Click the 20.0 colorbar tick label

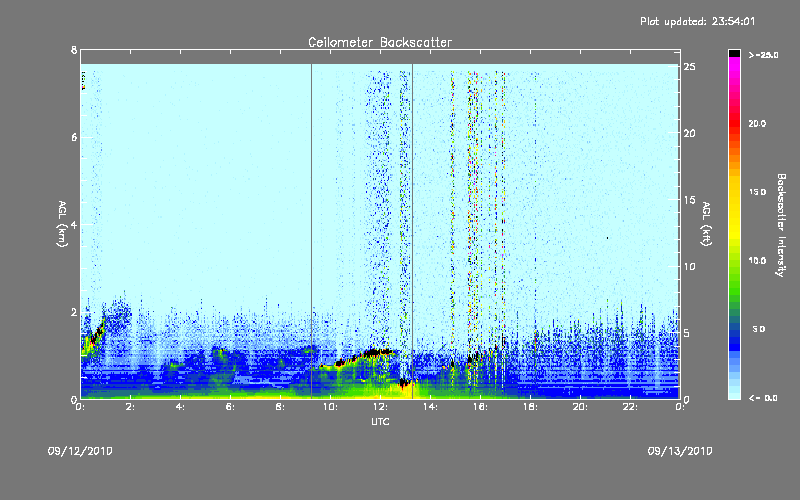coord(757,123)
